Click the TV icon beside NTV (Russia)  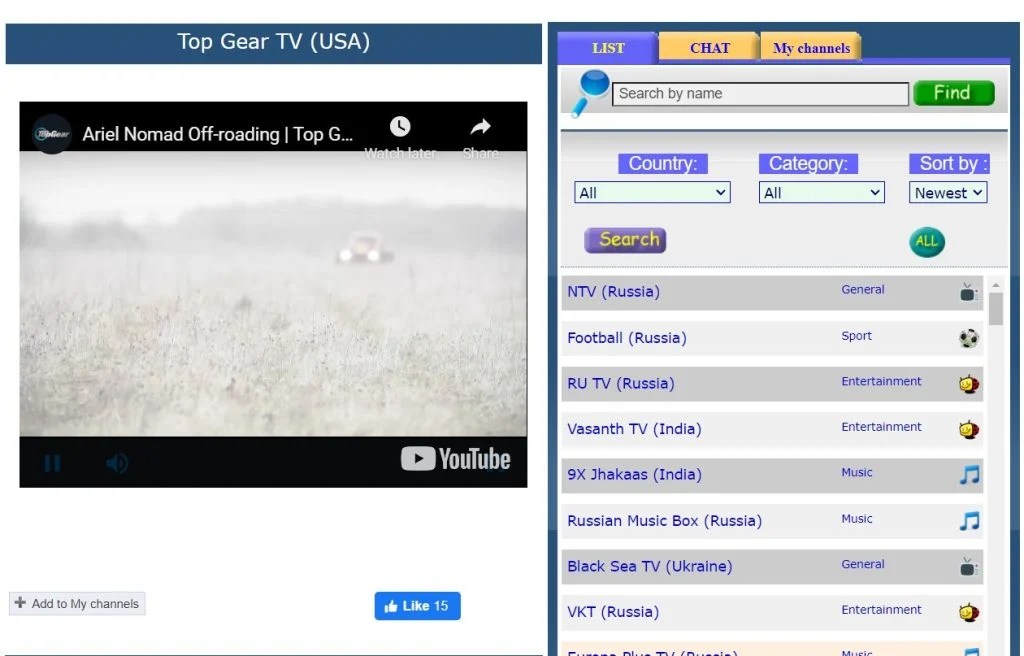pos(968,291)
